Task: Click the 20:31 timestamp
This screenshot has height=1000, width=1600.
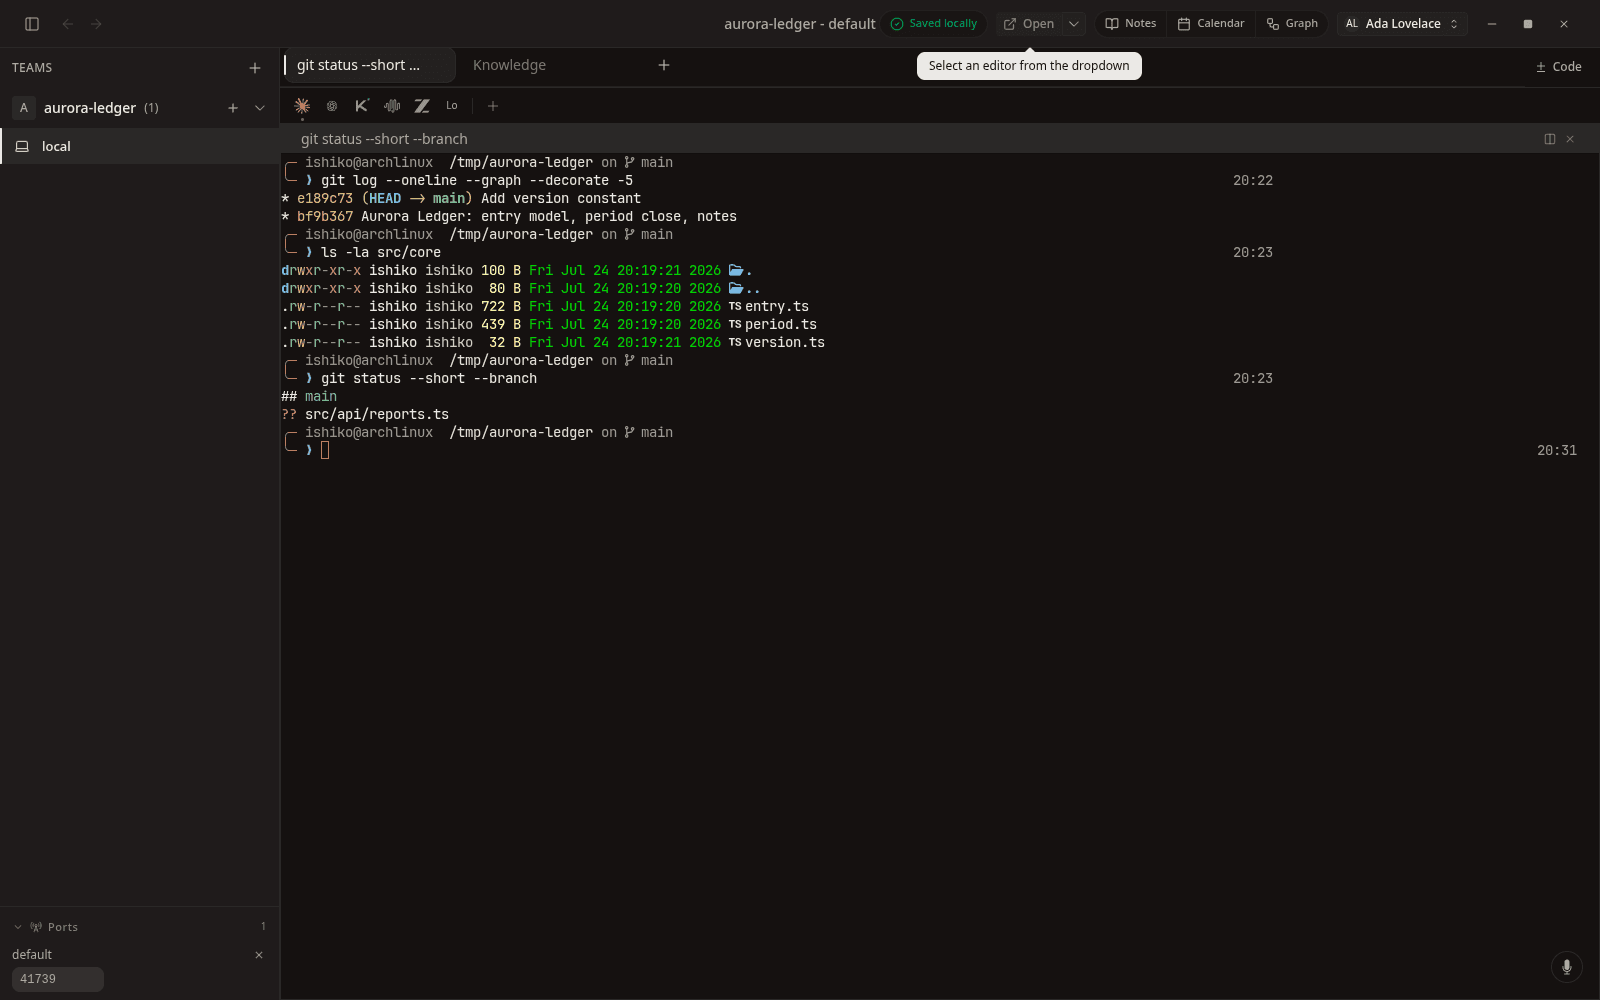Action: tap(1557, 450)
